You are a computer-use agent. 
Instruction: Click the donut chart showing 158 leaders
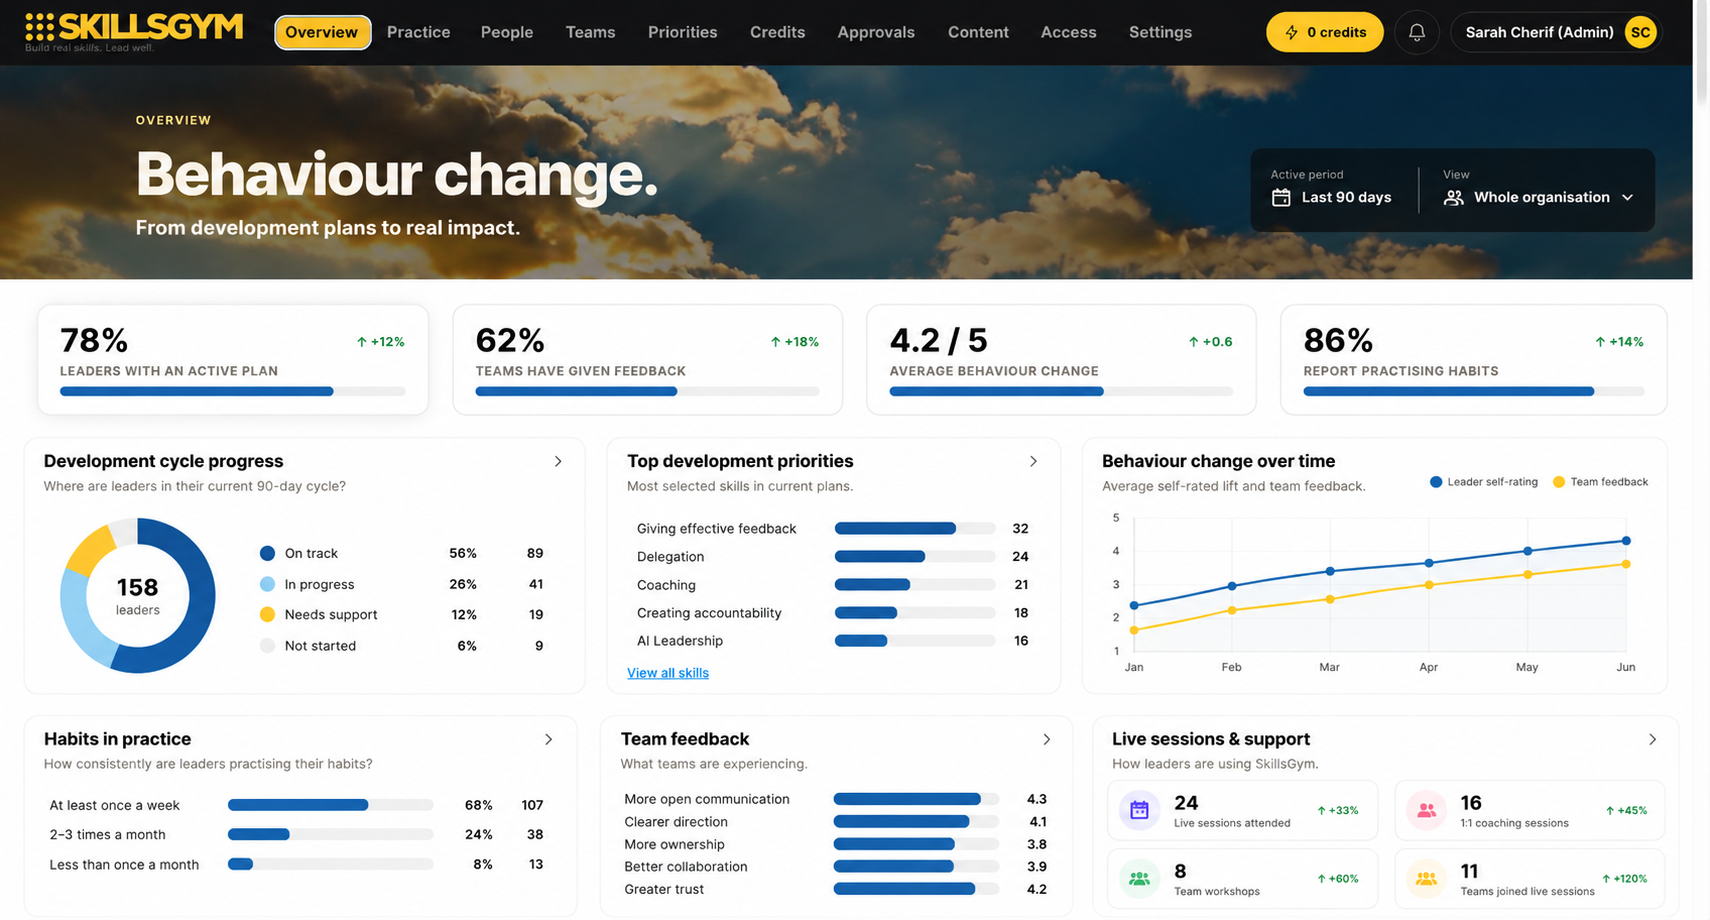(x=137, y=595)
